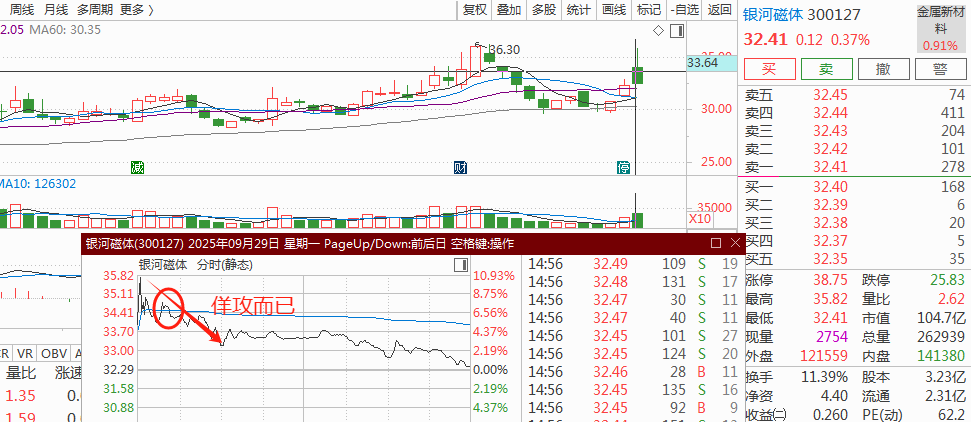
Task: Switch chart to 周线 weekly period
Action: point(22,9)
